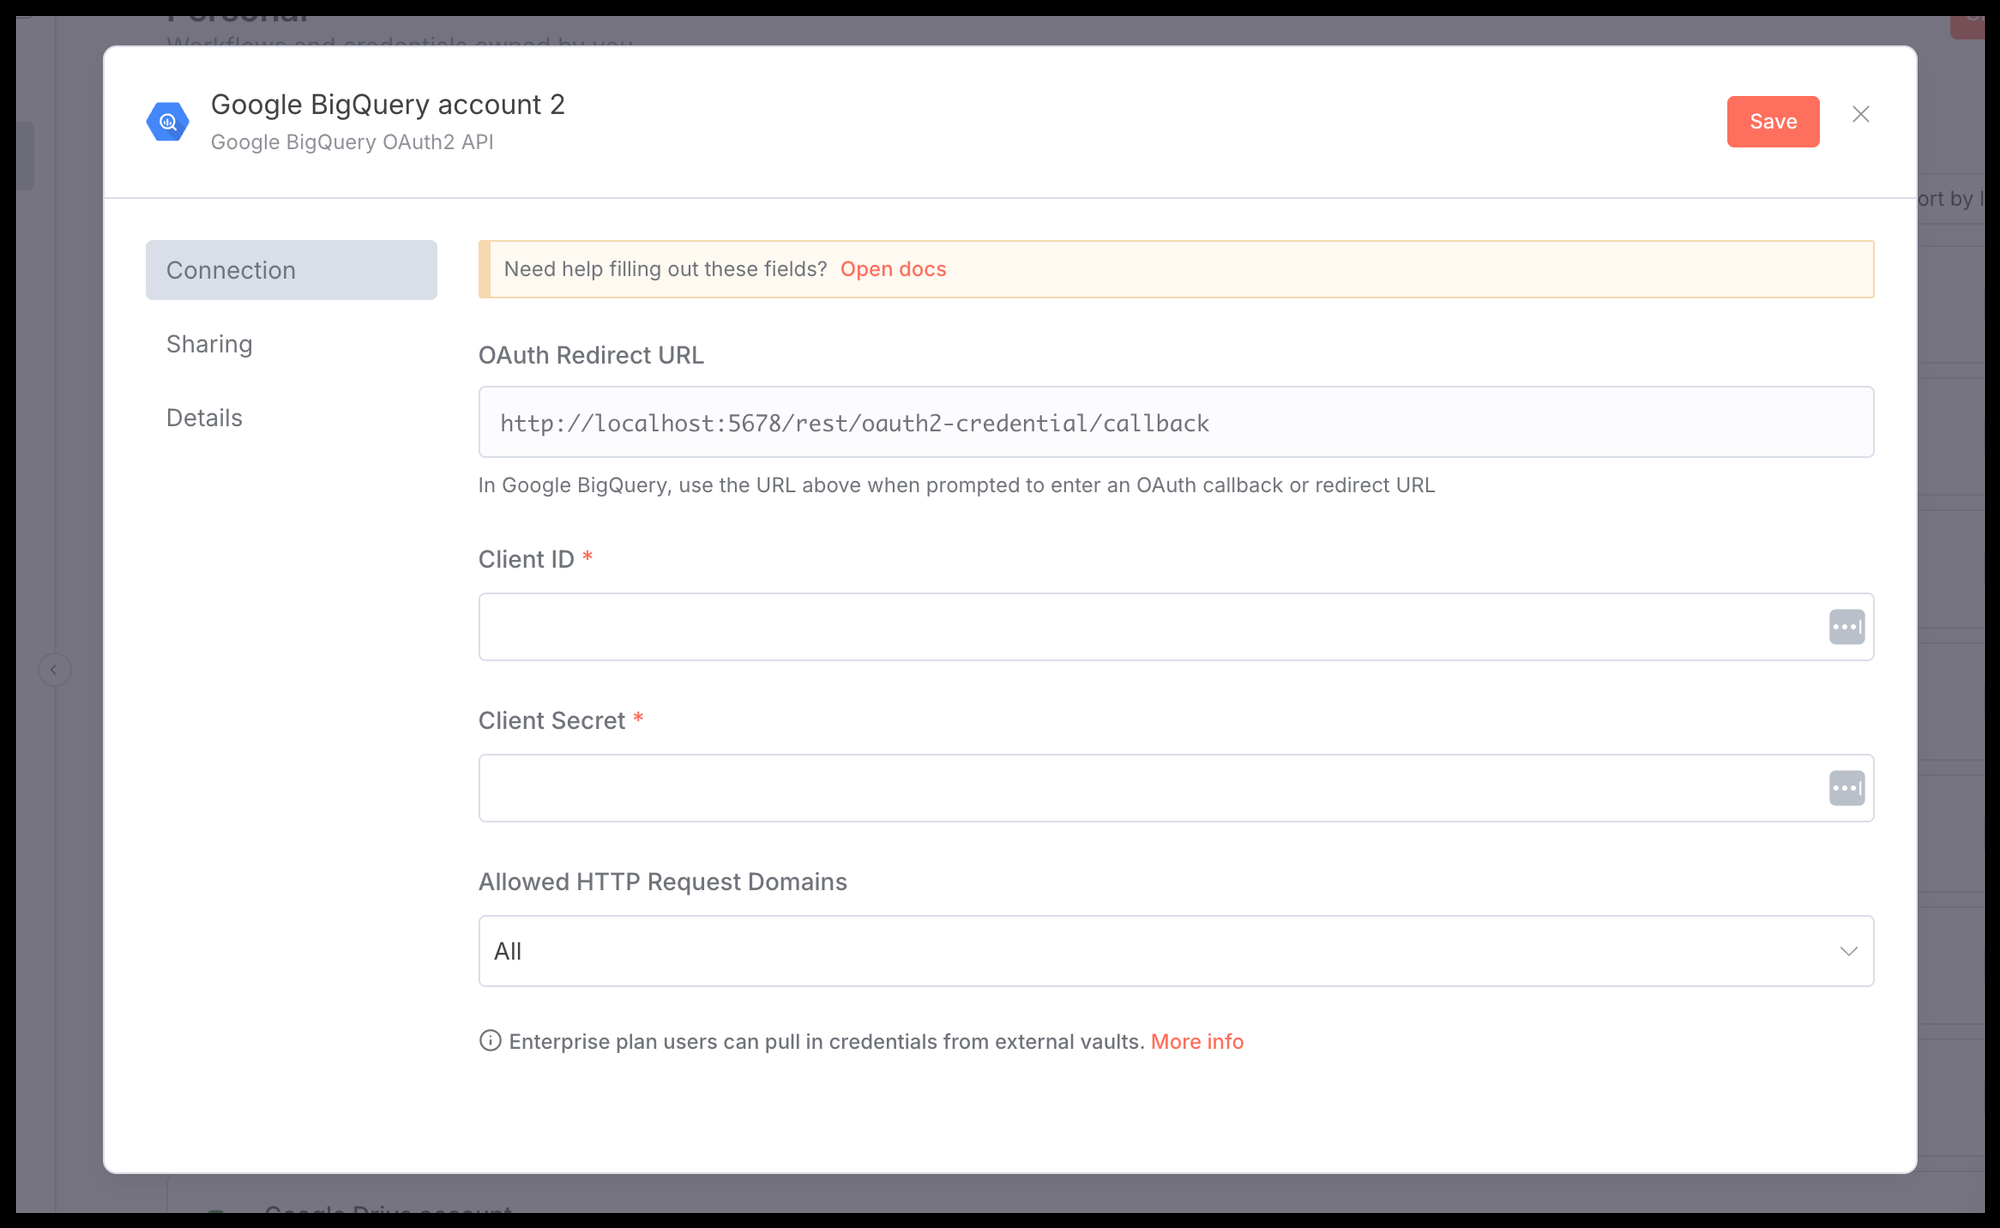Rename the credential title Google BigQuery account 2
This screenshot has width=2000, height=1228.
tap(388, 105)
